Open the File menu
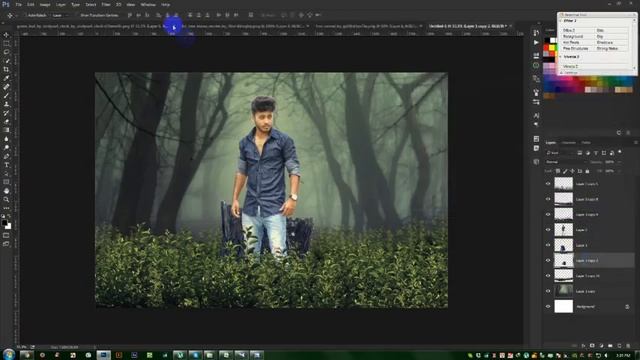640x360 pixels. click(x=18, y=4)
